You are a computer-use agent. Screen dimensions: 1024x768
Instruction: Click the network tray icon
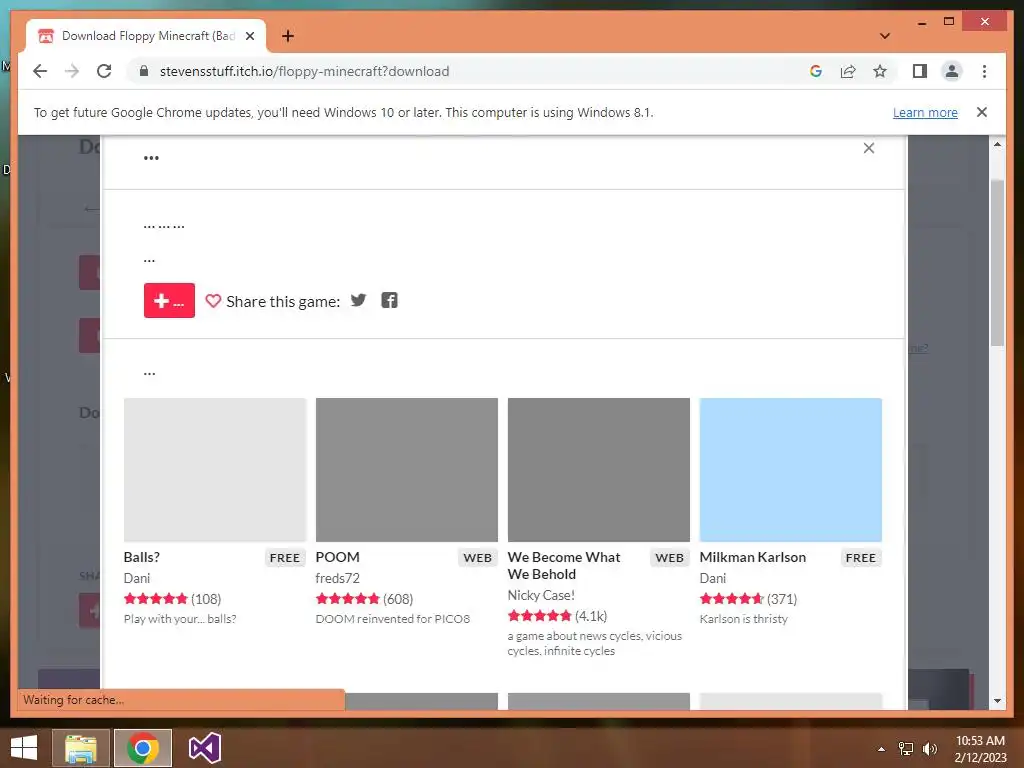tap(906, 749)
